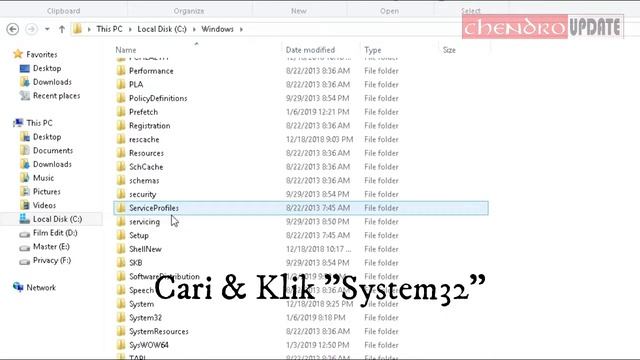640x360 pixels.
Task: Click the ServiceProfiles folder icon
Action: pyautogui.click(x=121, y=208)
